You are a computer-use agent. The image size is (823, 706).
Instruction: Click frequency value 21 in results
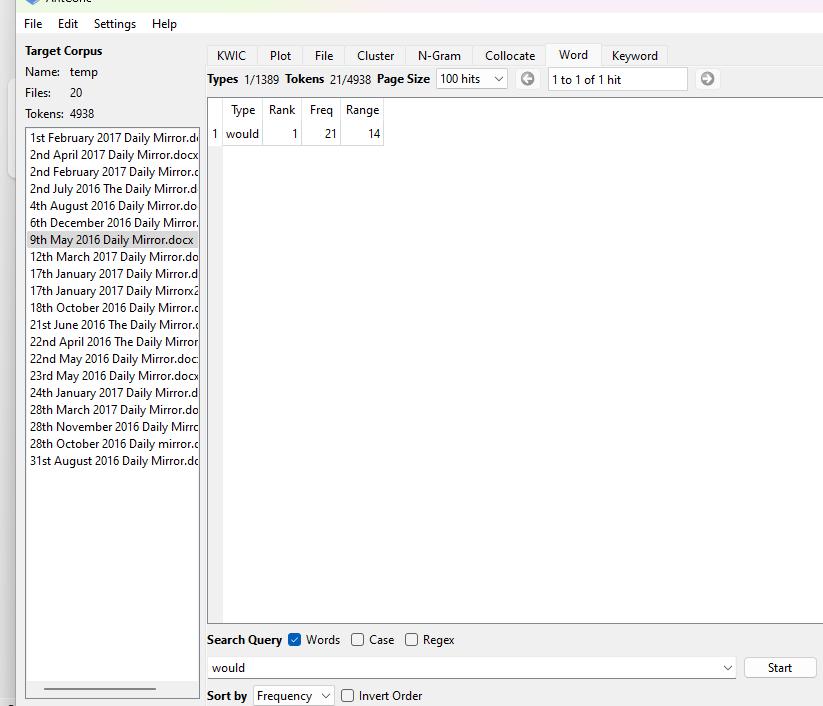321,134
